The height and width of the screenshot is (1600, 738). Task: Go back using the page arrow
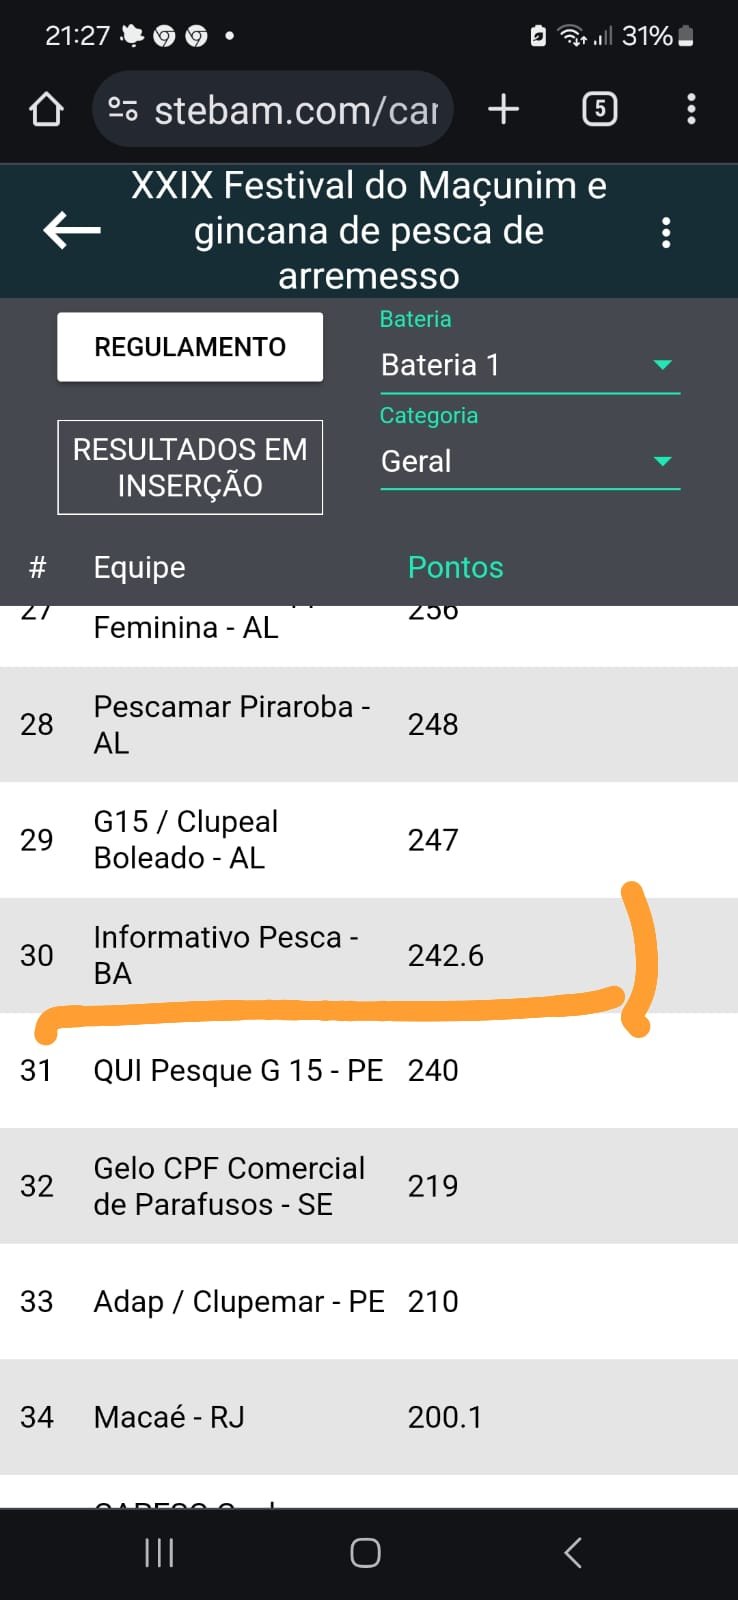coord(72,230)
